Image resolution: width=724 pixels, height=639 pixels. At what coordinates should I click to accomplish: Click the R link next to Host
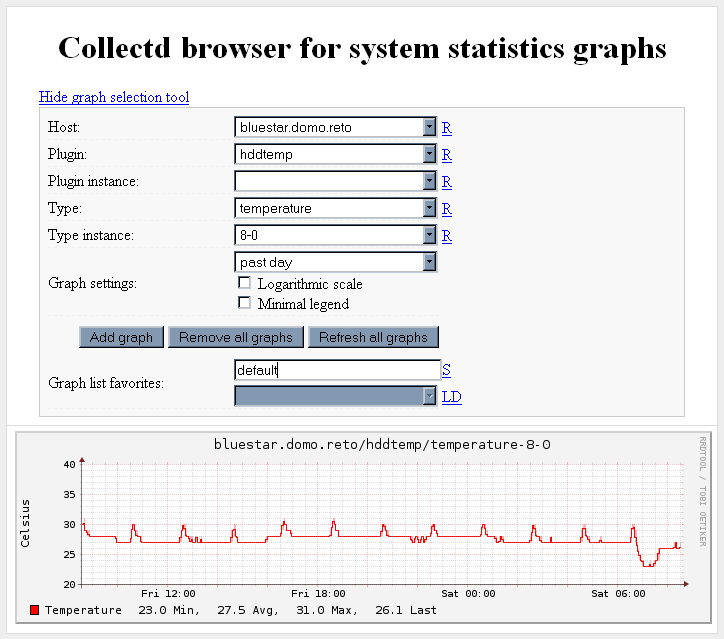pos(447,128)
